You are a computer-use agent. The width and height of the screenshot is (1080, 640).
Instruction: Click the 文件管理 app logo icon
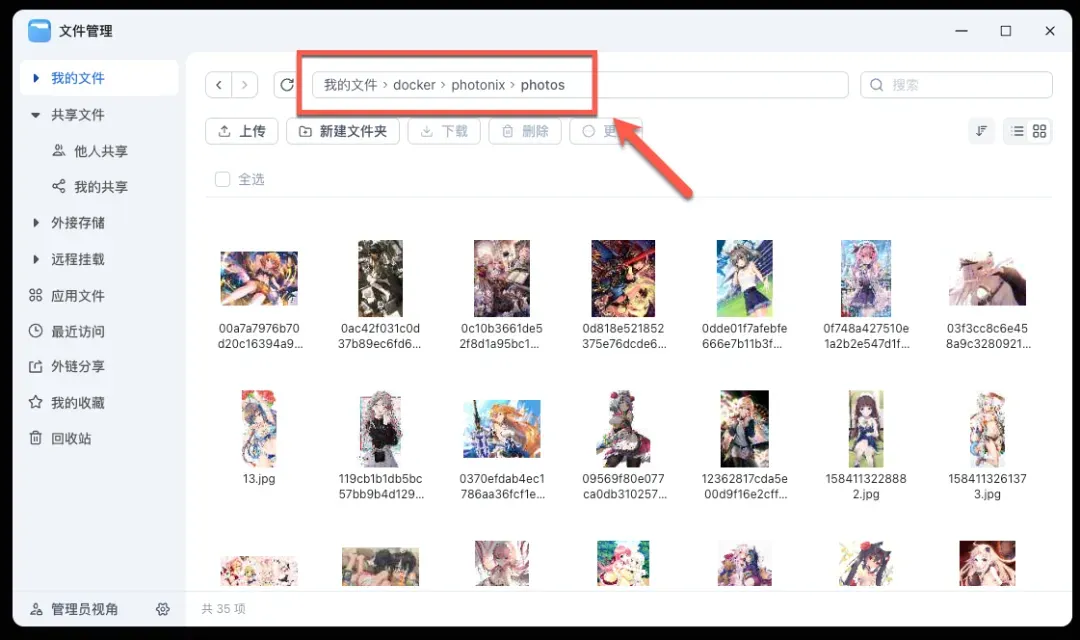point(39,31)
